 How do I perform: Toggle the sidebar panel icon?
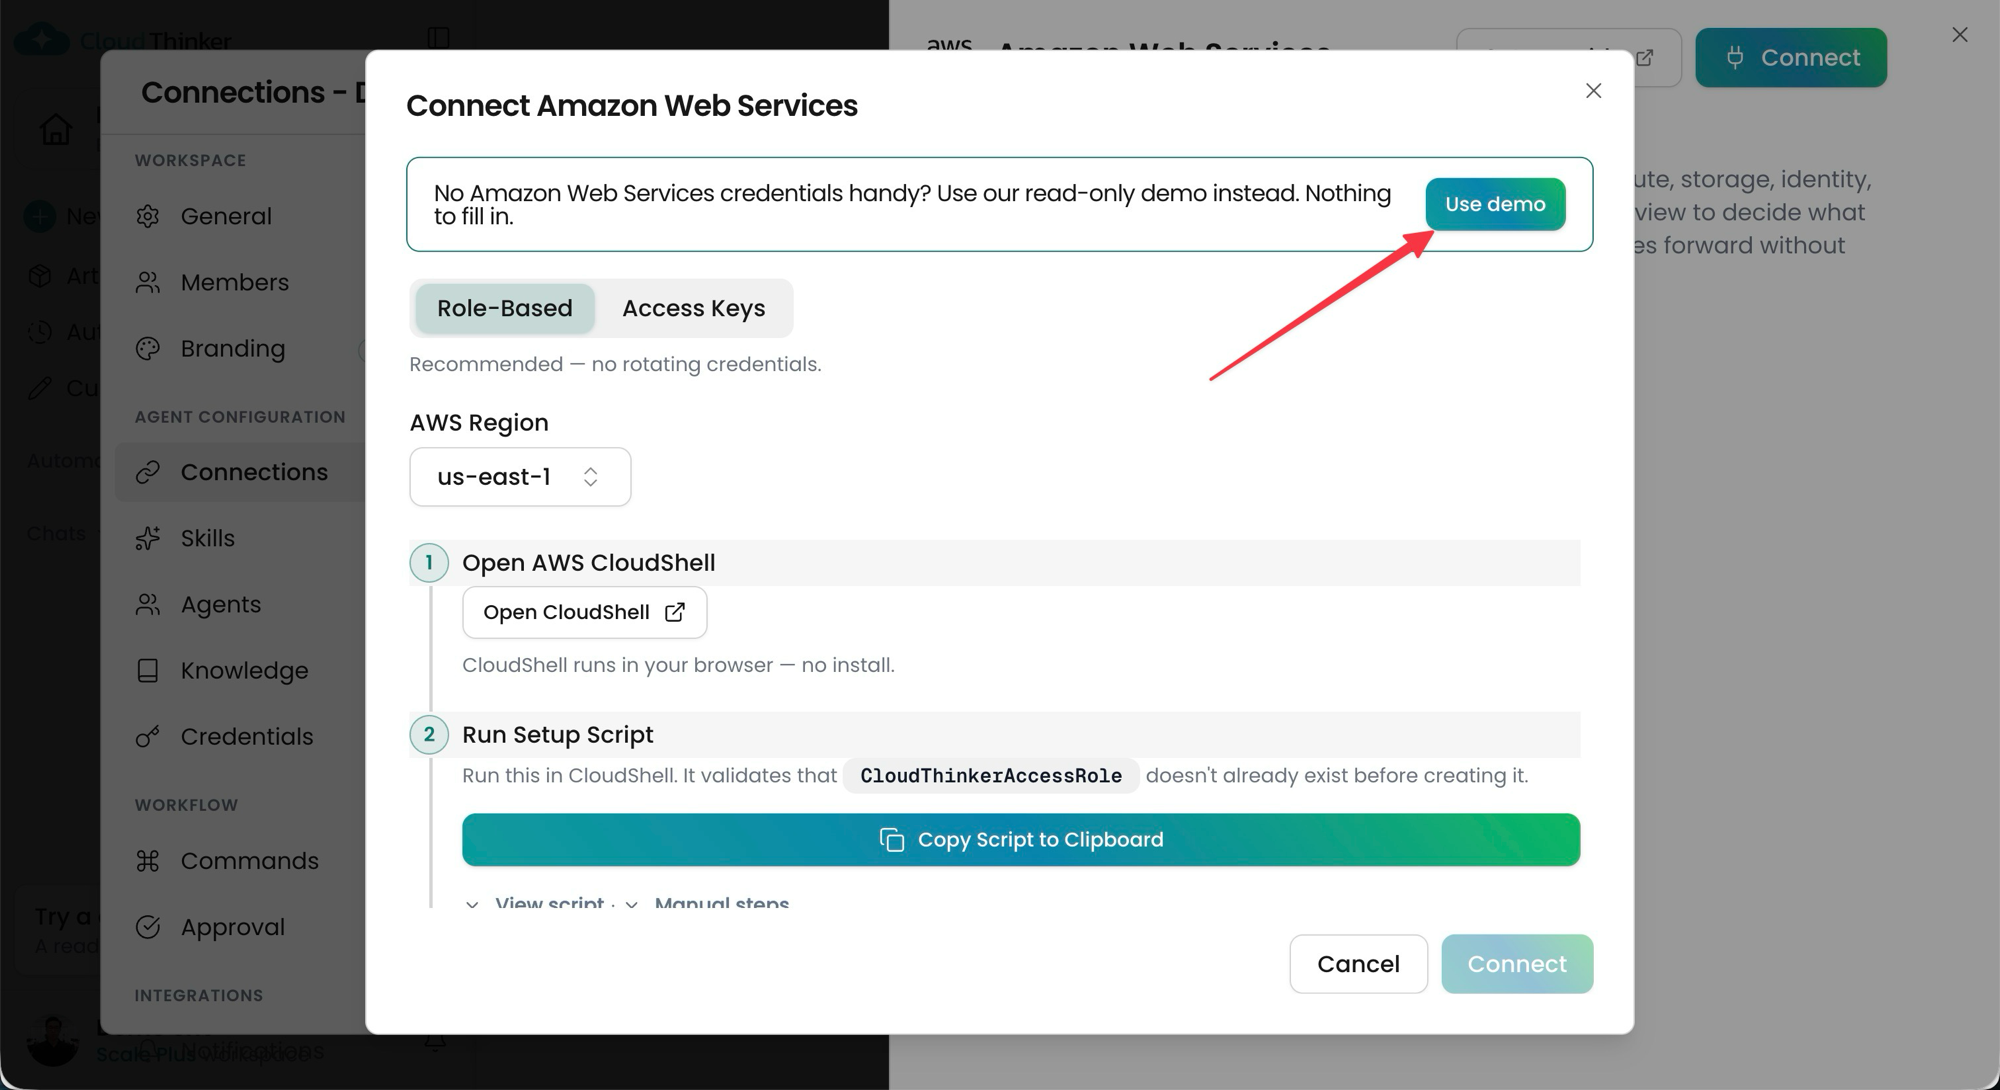438,37
